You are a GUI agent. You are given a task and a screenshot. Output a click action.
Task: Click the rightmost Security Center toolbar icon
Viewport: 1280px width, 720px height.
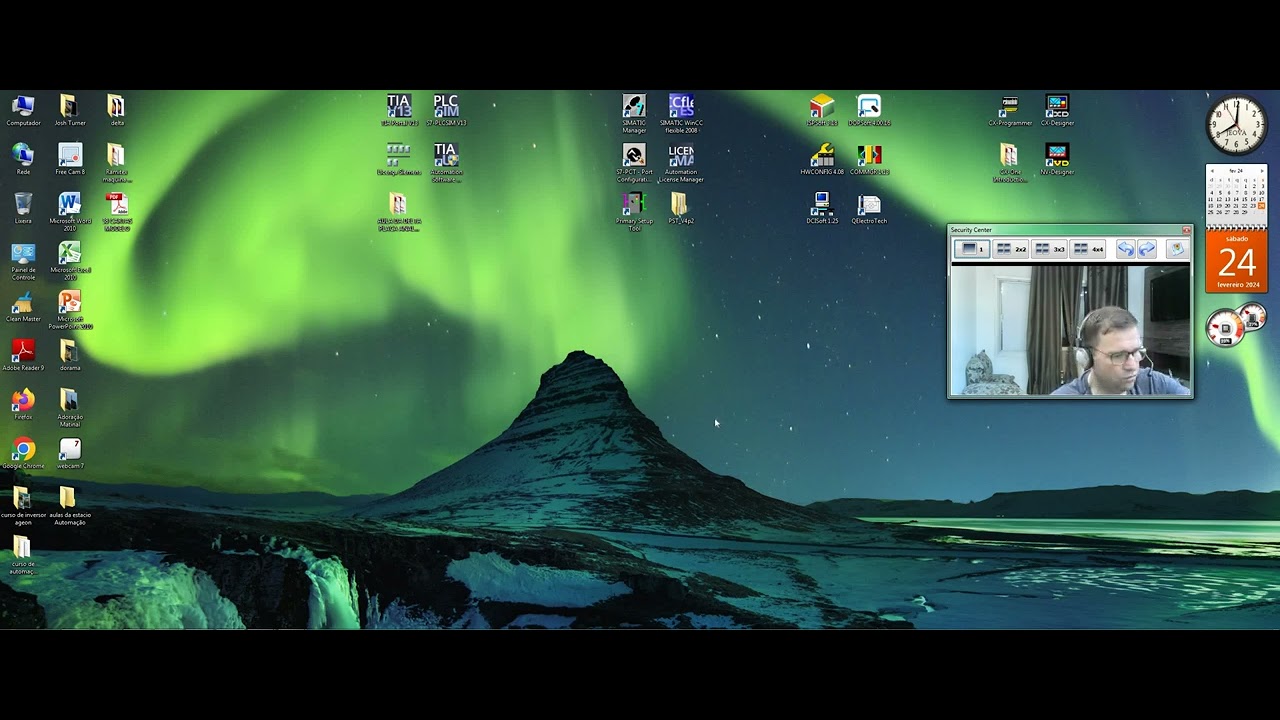click(x=1177, y=249)
